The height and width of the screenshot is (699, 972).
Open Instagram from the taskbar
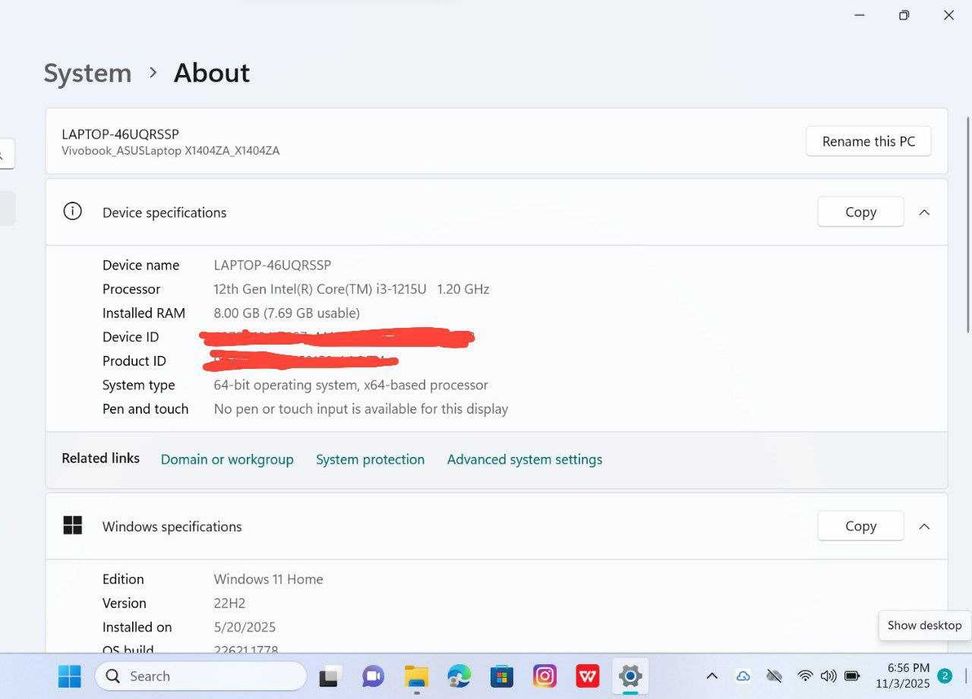click(544, 676)
